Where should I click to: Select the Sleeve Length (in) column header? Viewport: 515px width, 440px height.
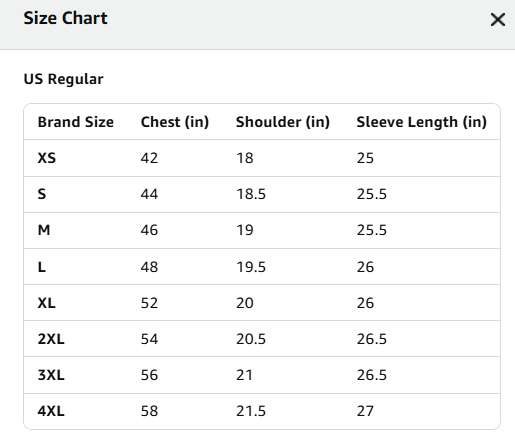point(421,122)
